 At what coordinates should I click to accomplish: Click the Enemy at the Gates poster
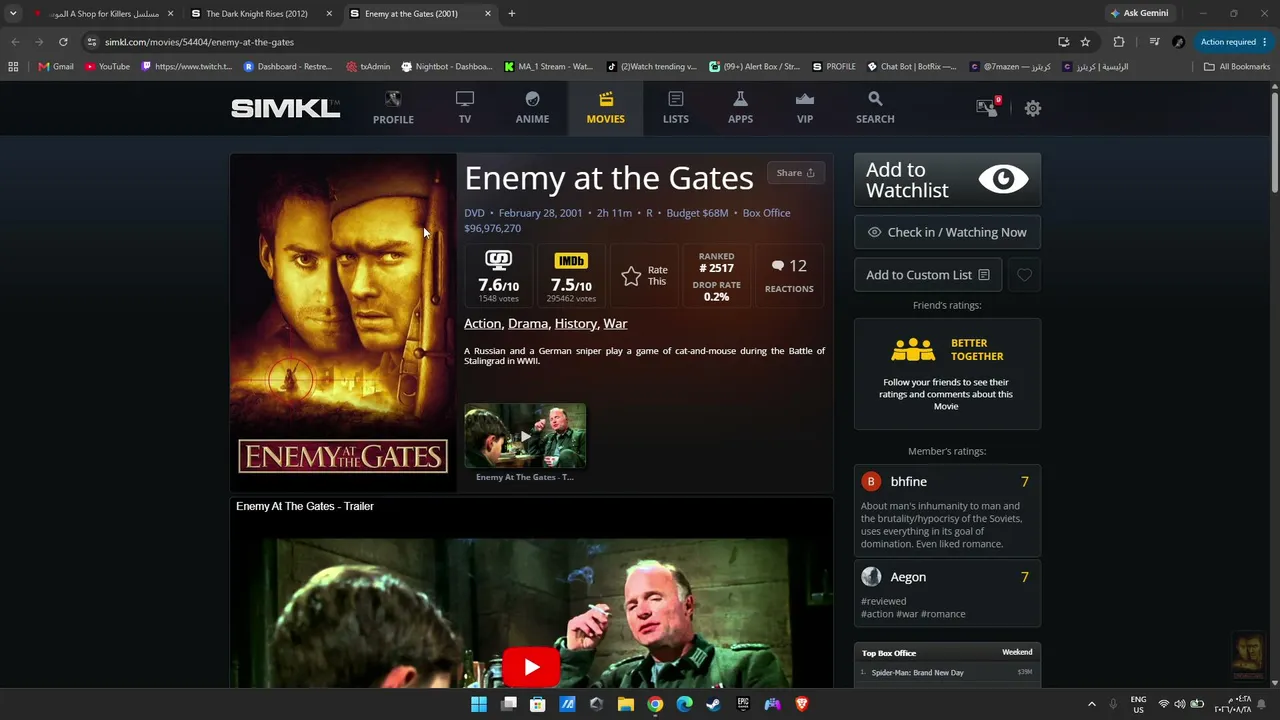click(343, 322)
